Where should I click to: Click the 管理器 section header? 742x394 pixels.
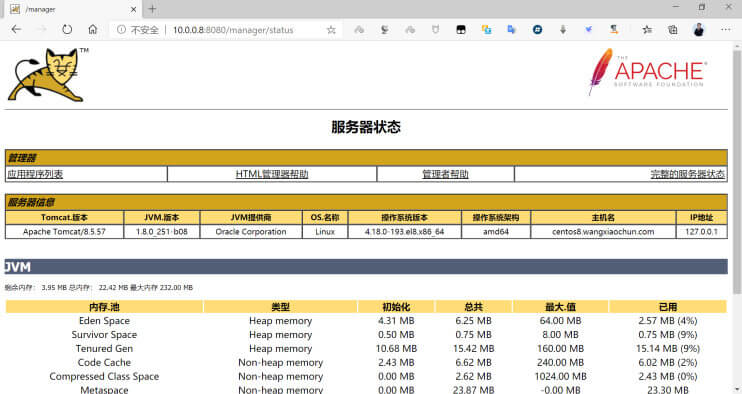(x=366, y=158)
